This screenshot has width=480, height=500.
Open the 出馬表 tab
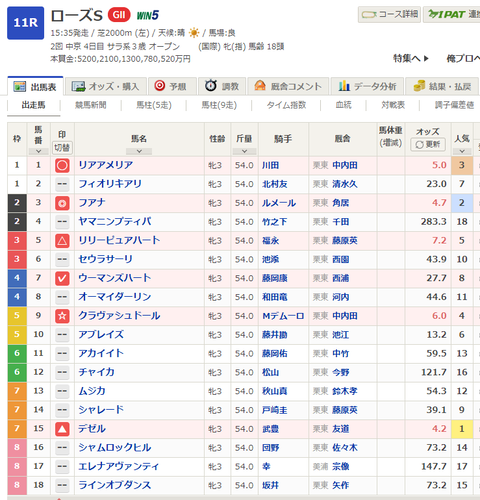coord(35,87)
